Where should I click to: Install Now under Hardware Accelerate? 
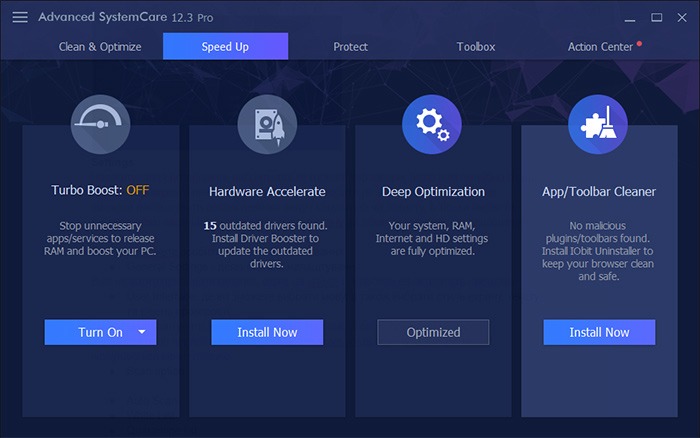click(267, 332)
